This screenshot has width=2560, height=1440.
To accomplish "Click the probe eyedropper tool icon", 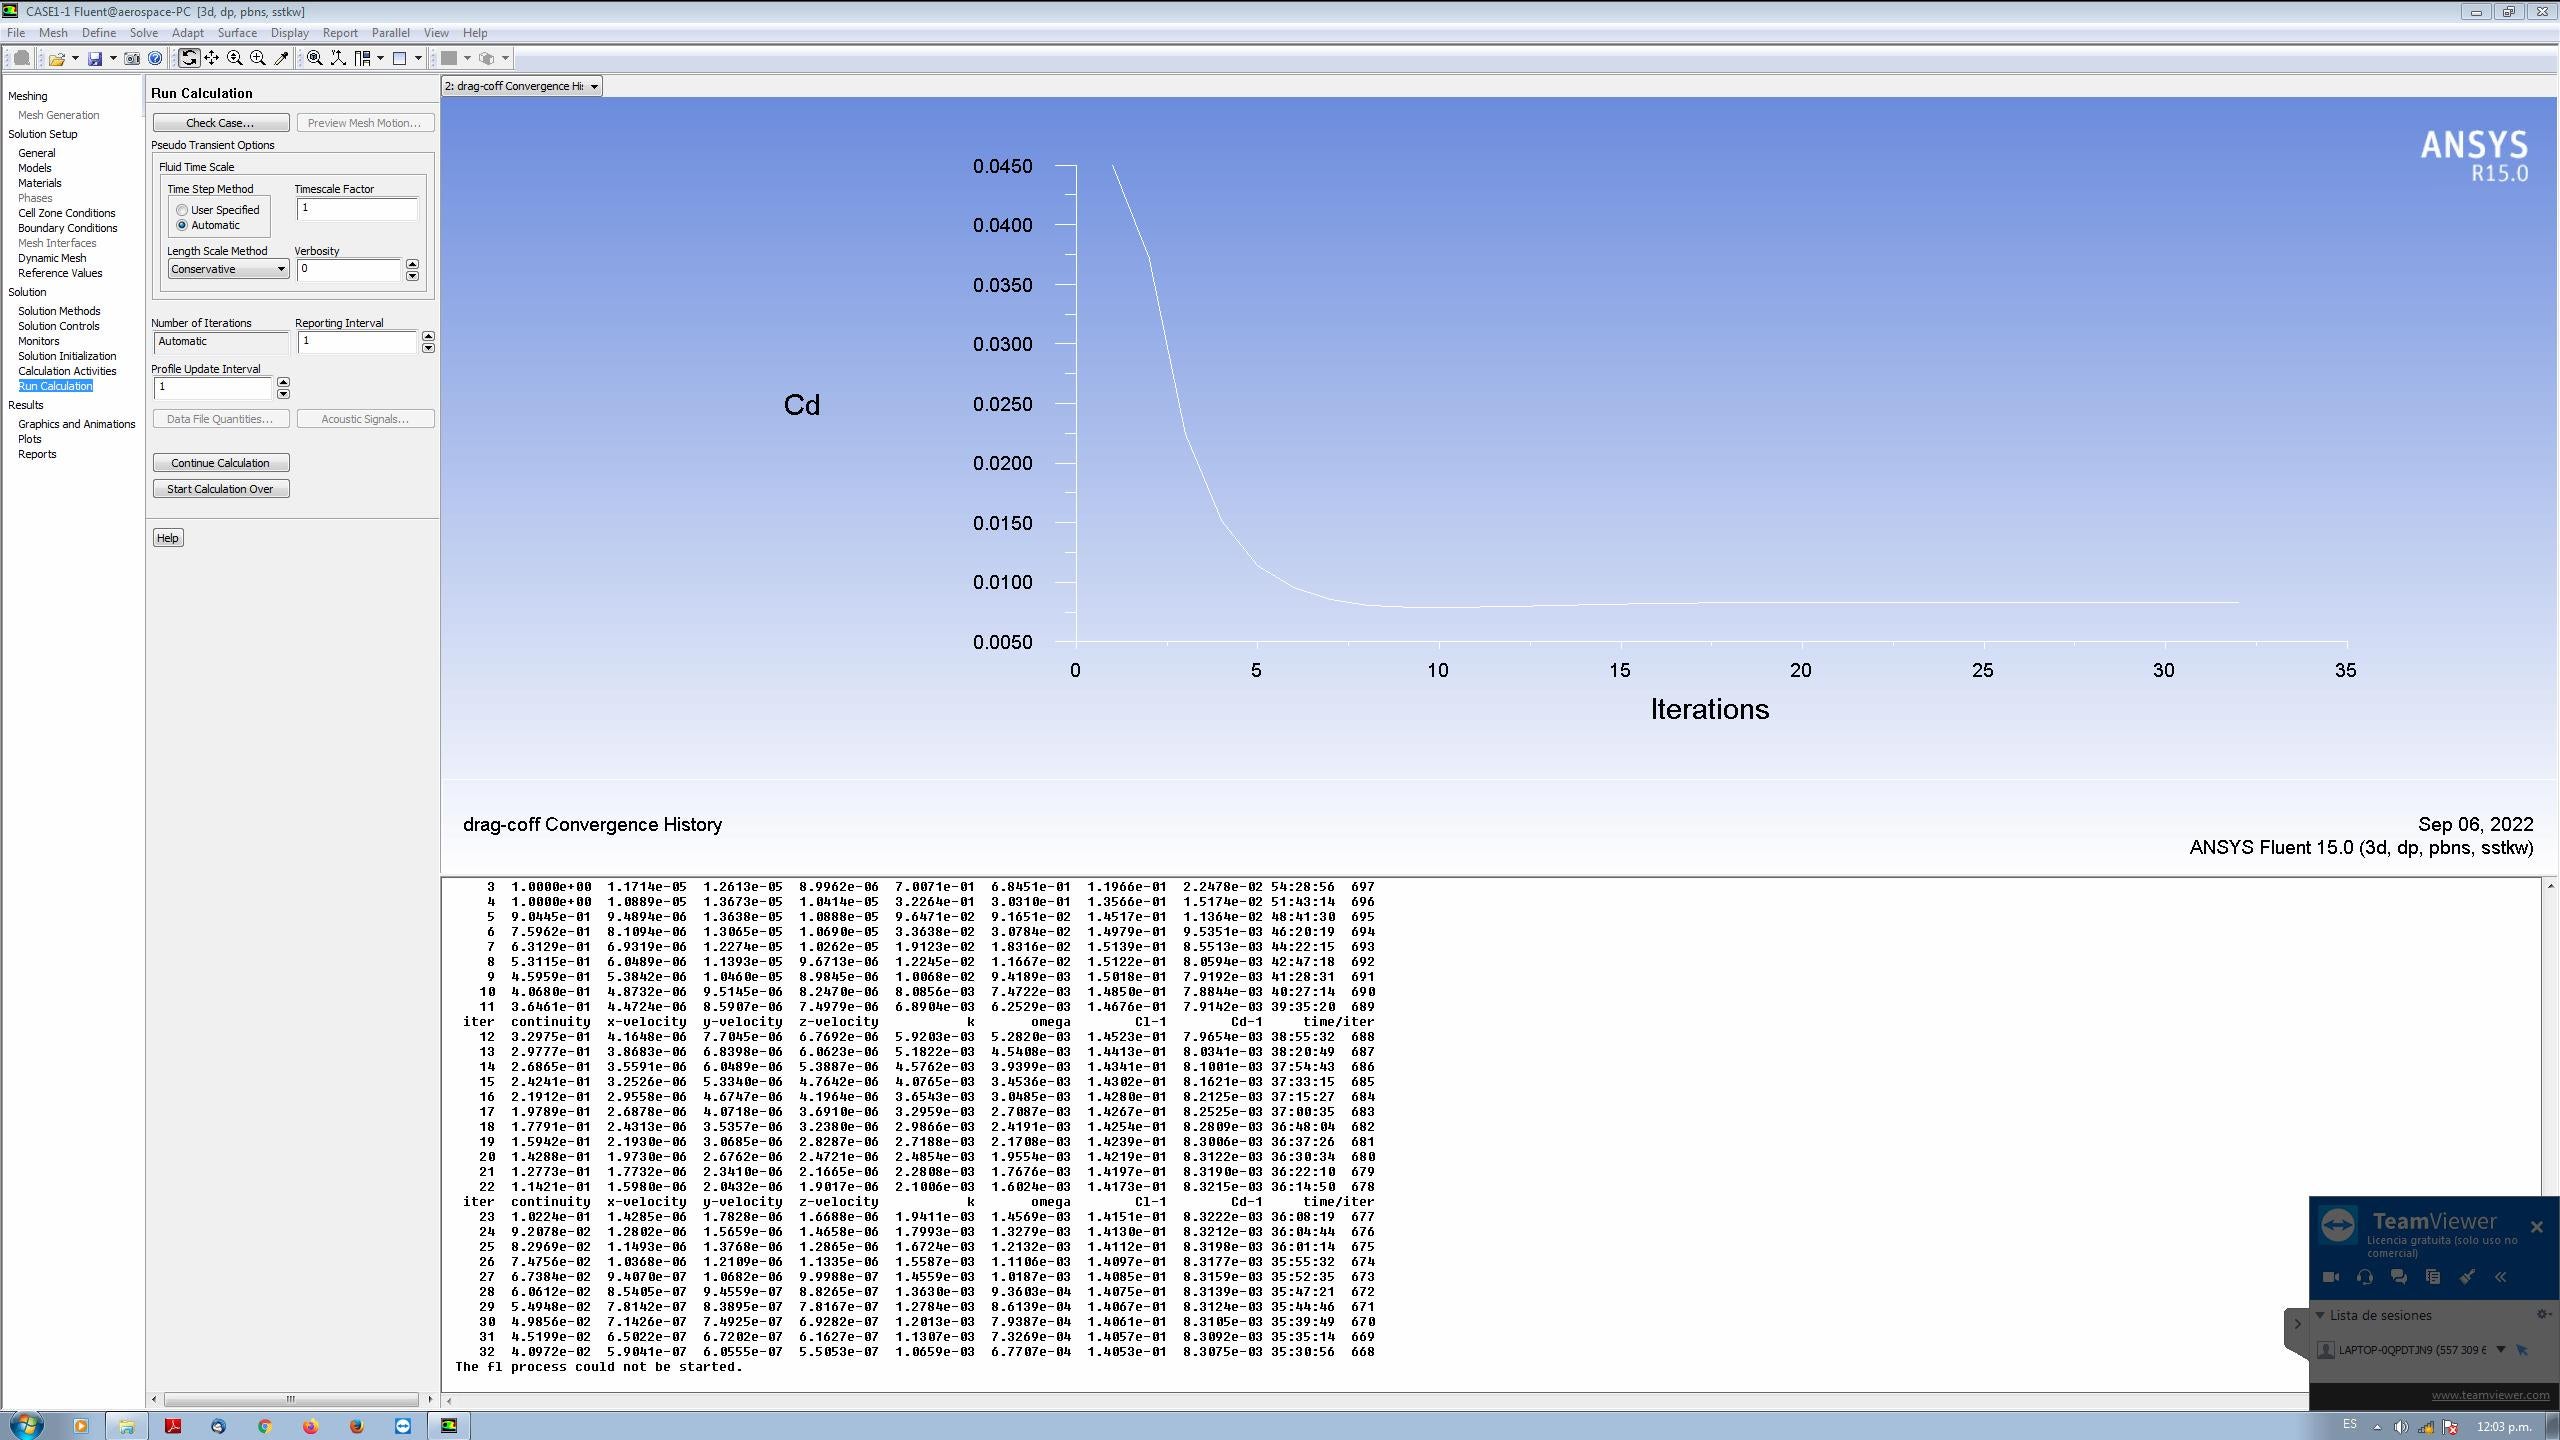I will tap(282, 58).
